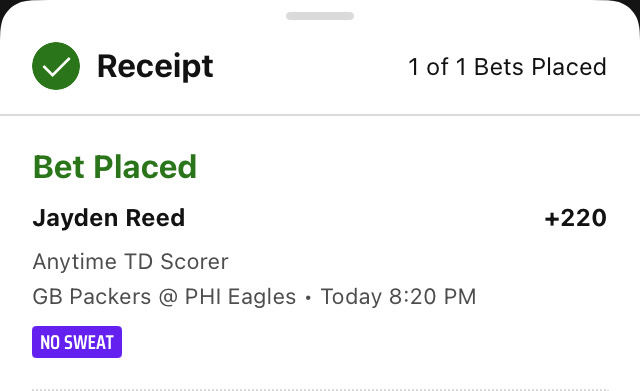Screen dimensions: 640x391
Task: Click the solid divider under Receipt header
Action: tap(320, 115)
